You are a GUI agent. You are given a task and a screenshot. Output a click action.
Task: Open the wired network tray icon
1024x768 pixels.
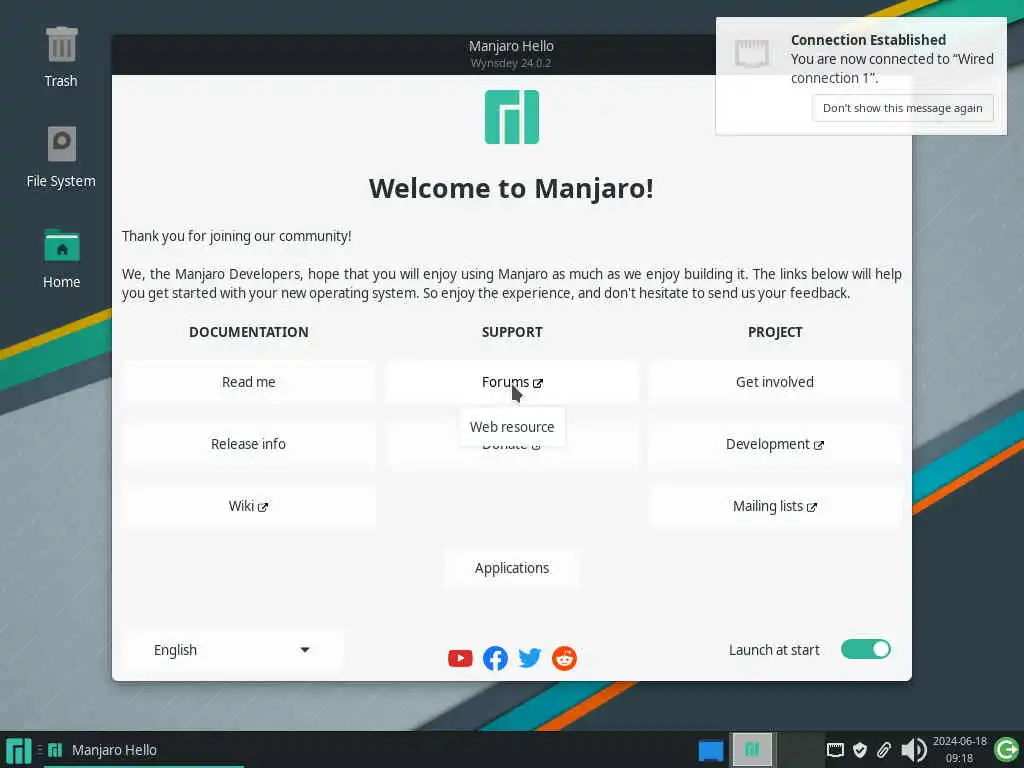pos(835,750)
